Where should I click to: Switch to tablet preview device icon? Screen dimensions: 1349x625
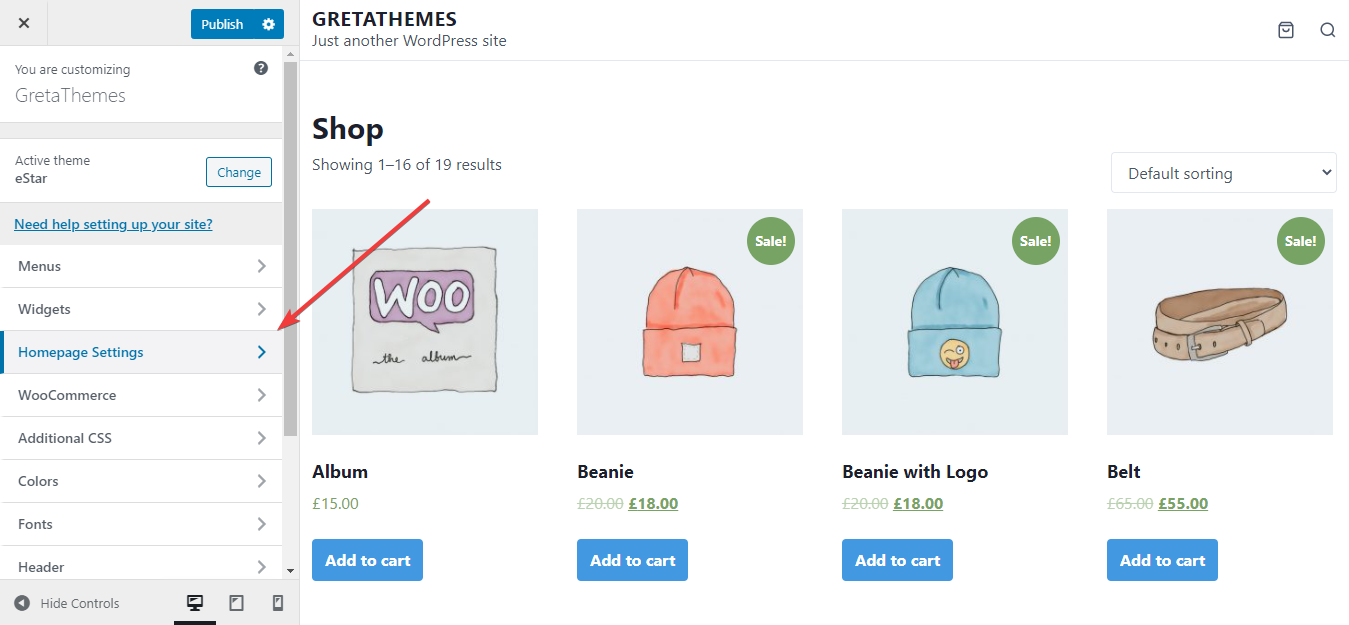point(237,603)
